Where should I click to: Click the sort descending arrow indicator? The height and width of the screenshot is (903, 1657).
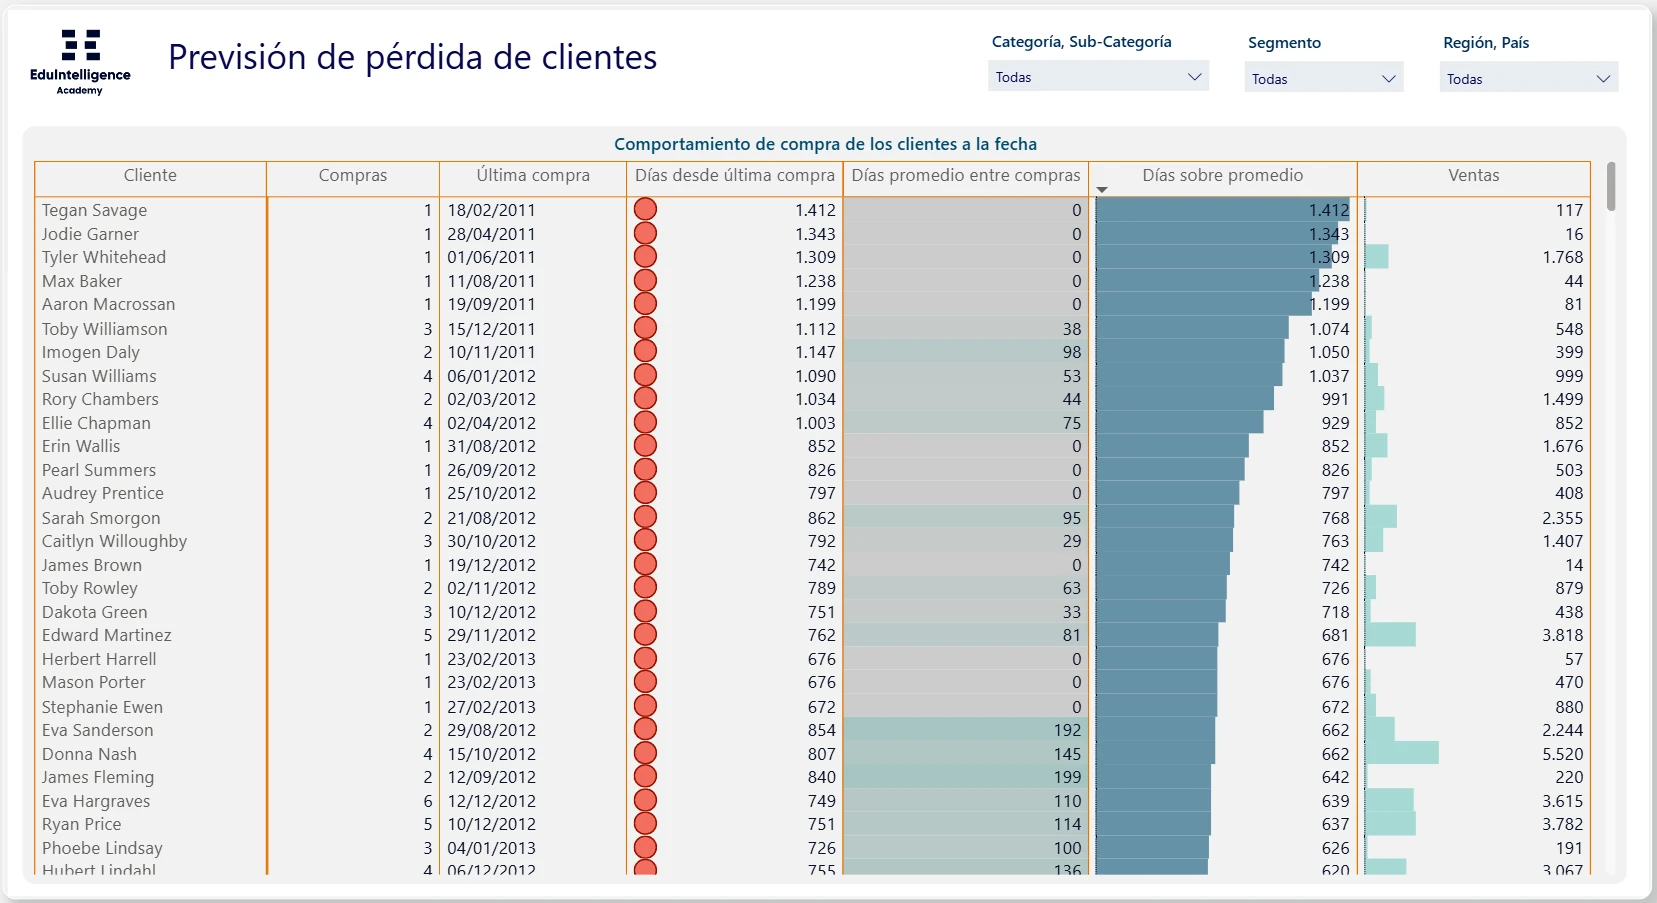[x=1102, y=190]
